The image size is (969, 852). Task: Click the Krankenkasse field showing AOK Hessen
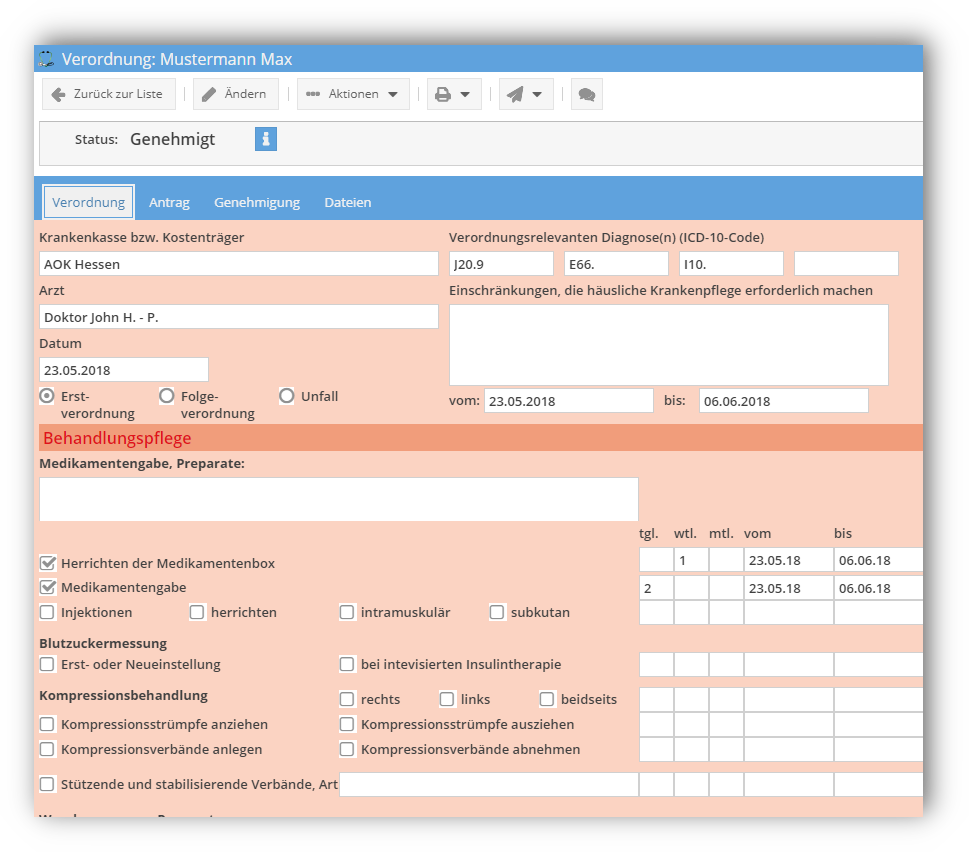click(239, 264)
